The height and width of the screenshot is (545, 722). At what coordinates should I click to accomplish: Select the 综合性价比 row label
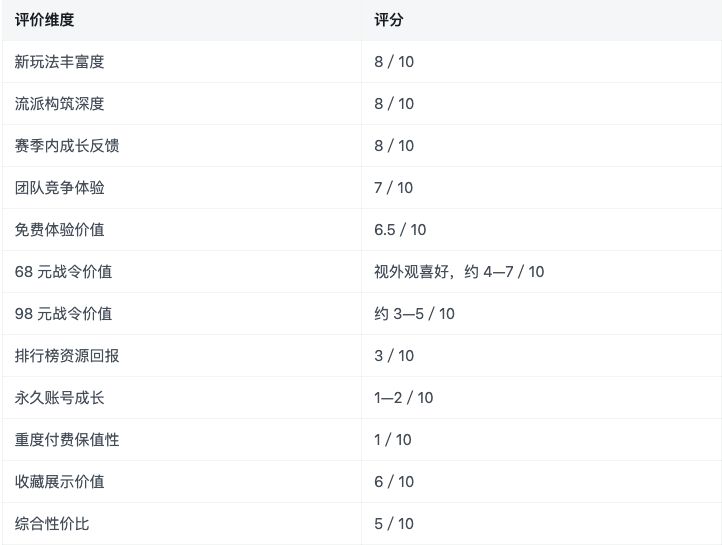pyautogui.click(x=52, y=524)
